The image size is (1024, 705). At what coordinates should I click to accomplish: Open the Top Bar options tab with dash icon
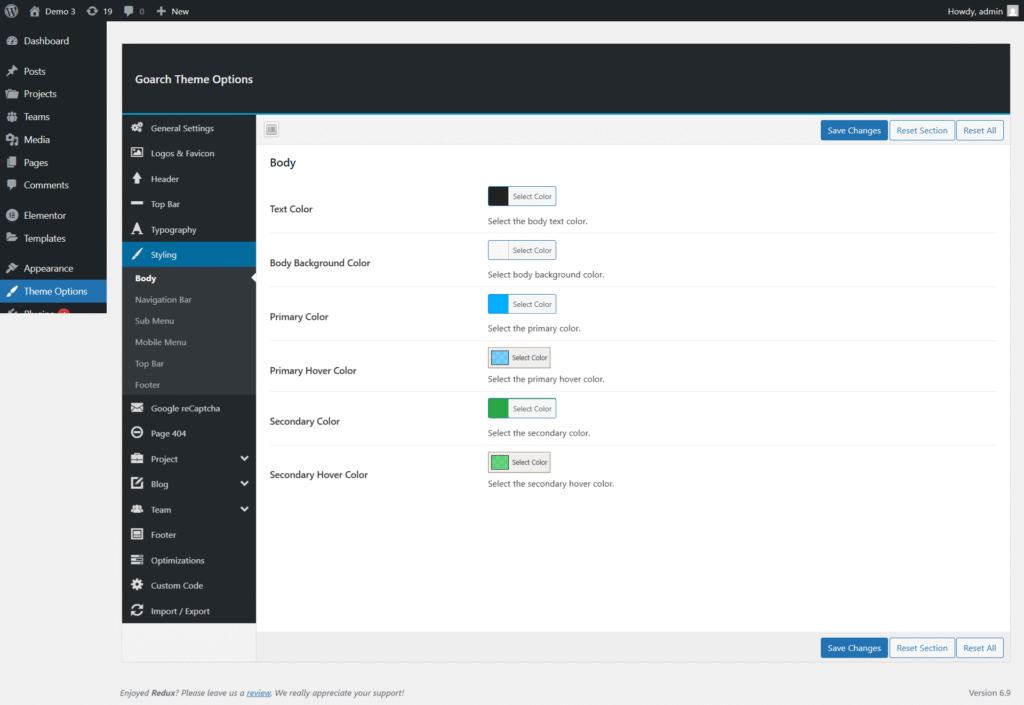[189, 204]
